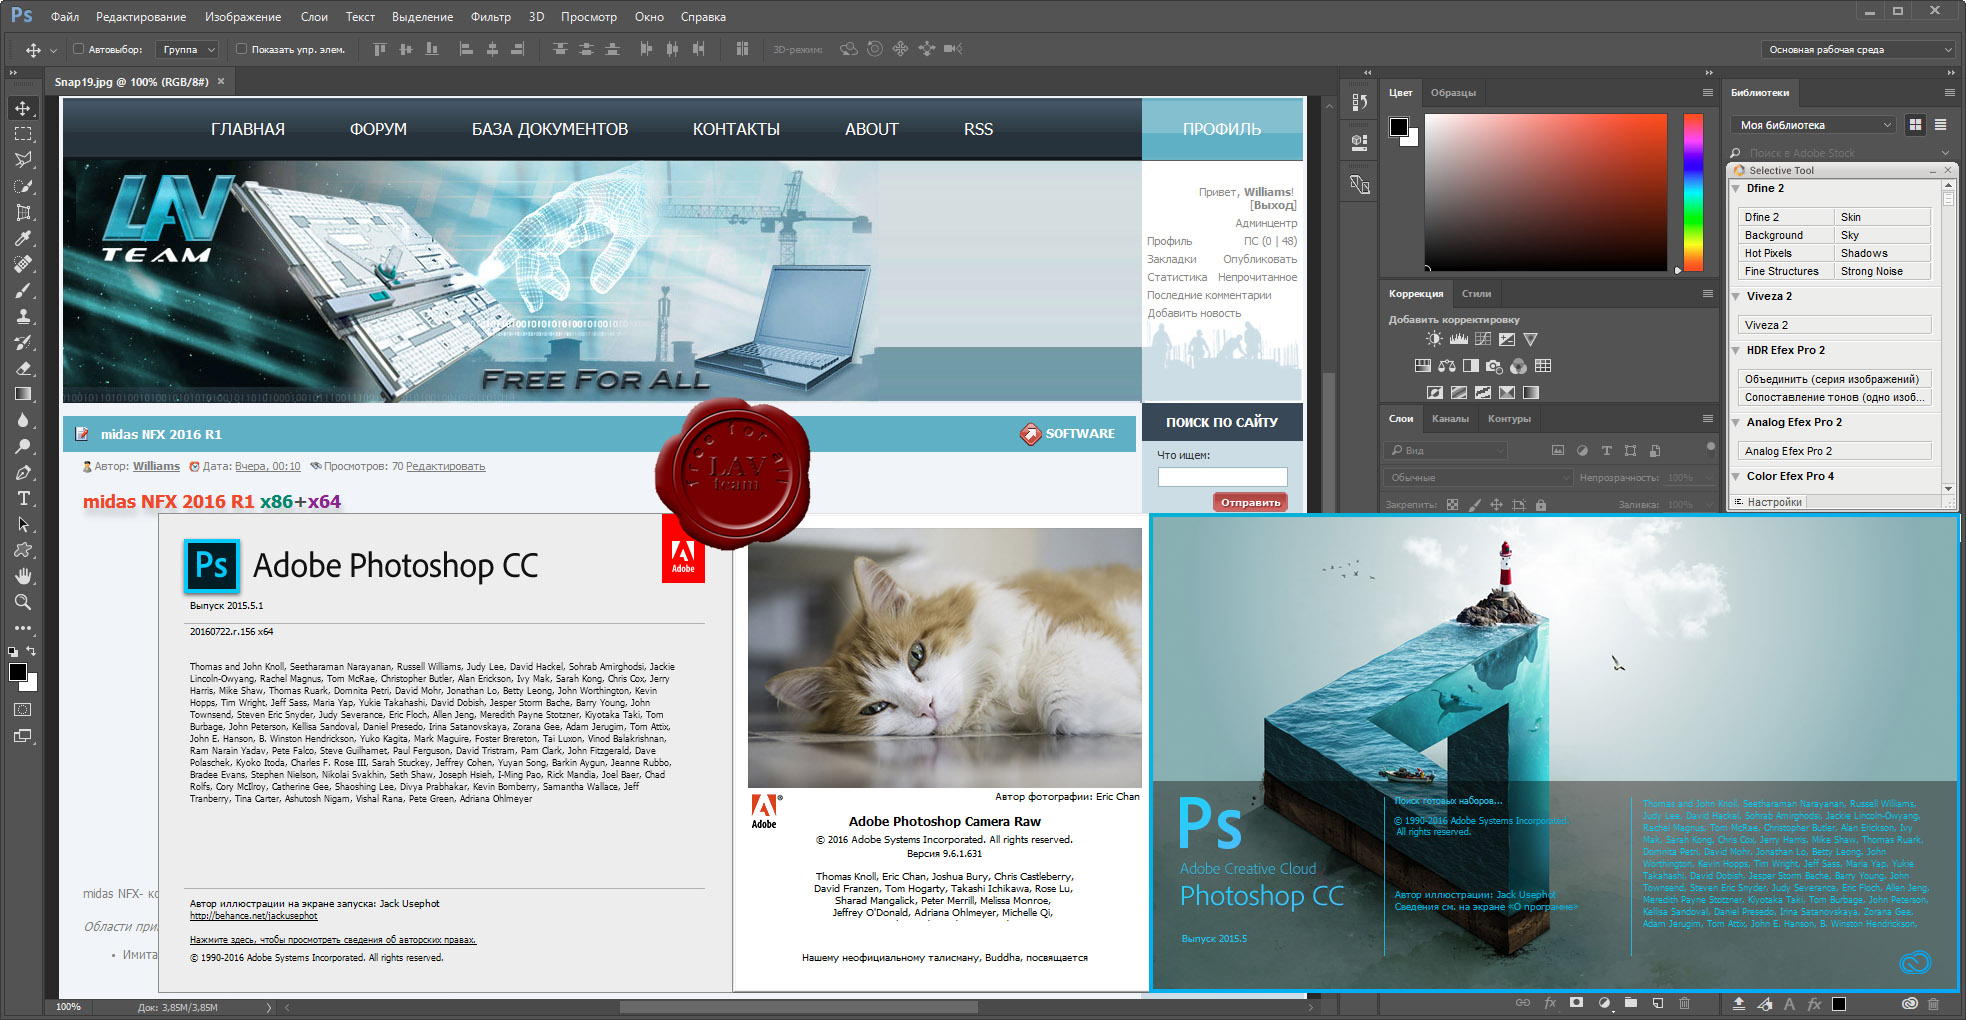Toggle type layer filter in Layers
This screenshot has width=1966, height=1020.
(x=1606, y=451)
